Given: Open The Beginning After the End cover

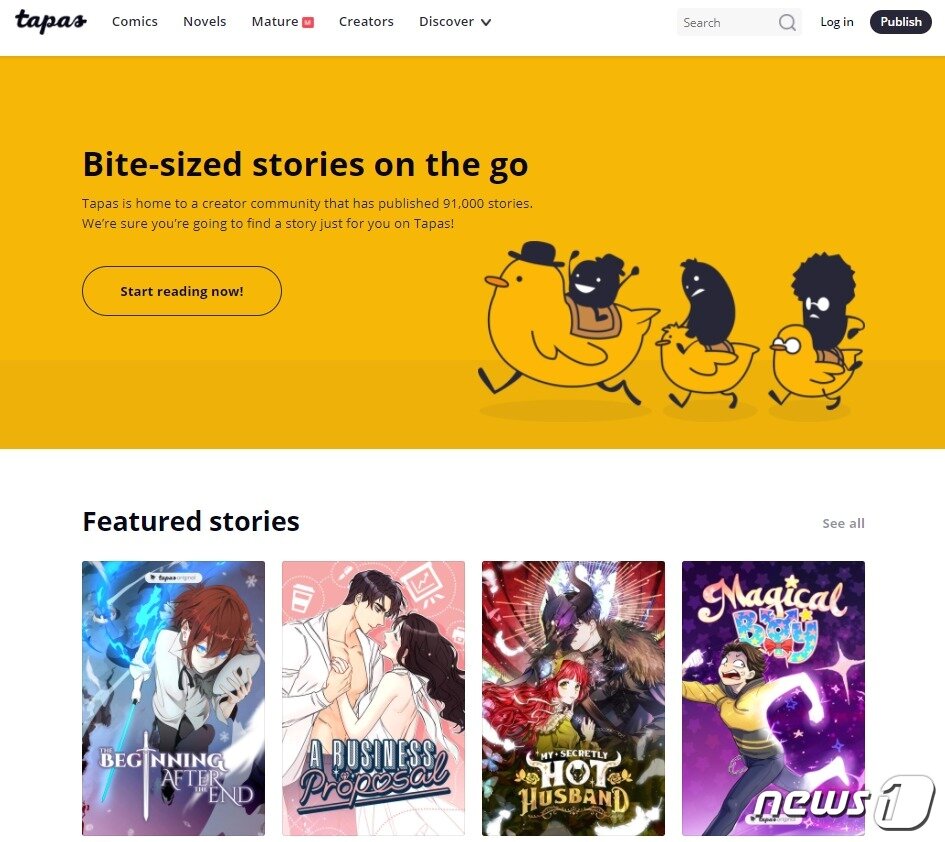Looking at the screenshot, I should pyautogui.click(x=174, y=698).
